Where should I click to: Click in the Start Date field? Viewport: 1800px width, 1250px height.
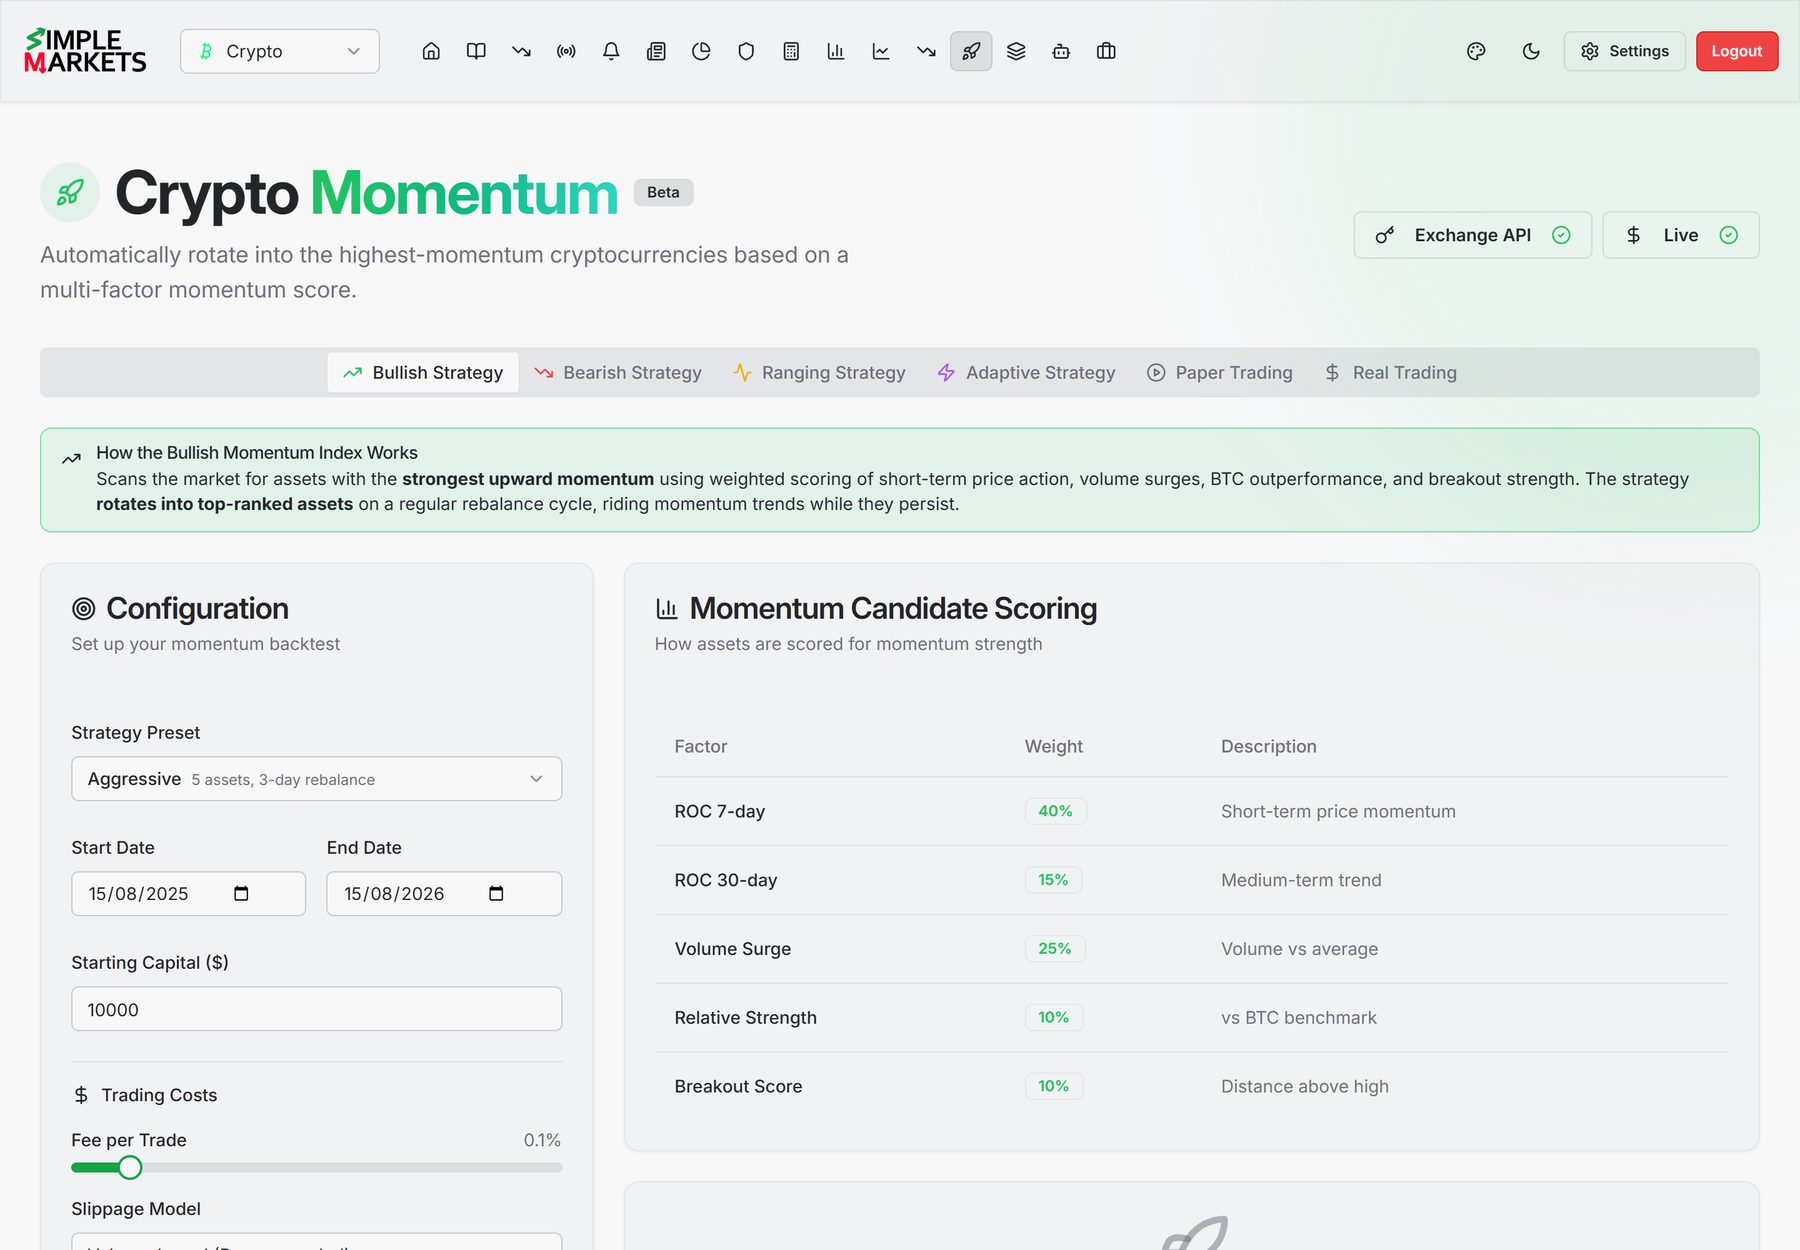click(188, 893)
